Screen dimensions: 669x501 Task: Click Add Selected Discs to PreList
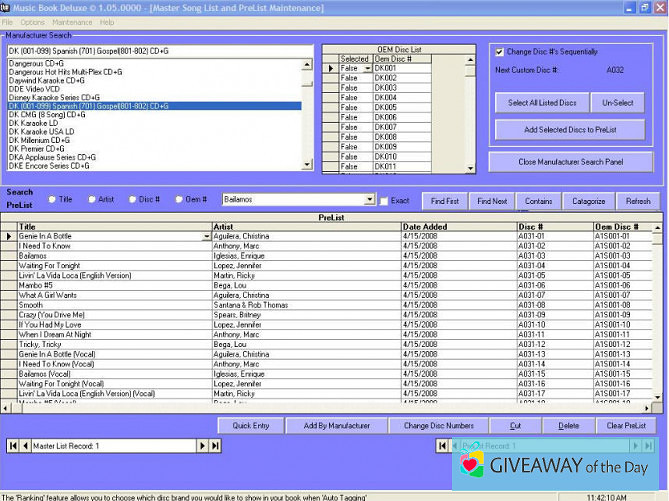click(x=570, y=130)
